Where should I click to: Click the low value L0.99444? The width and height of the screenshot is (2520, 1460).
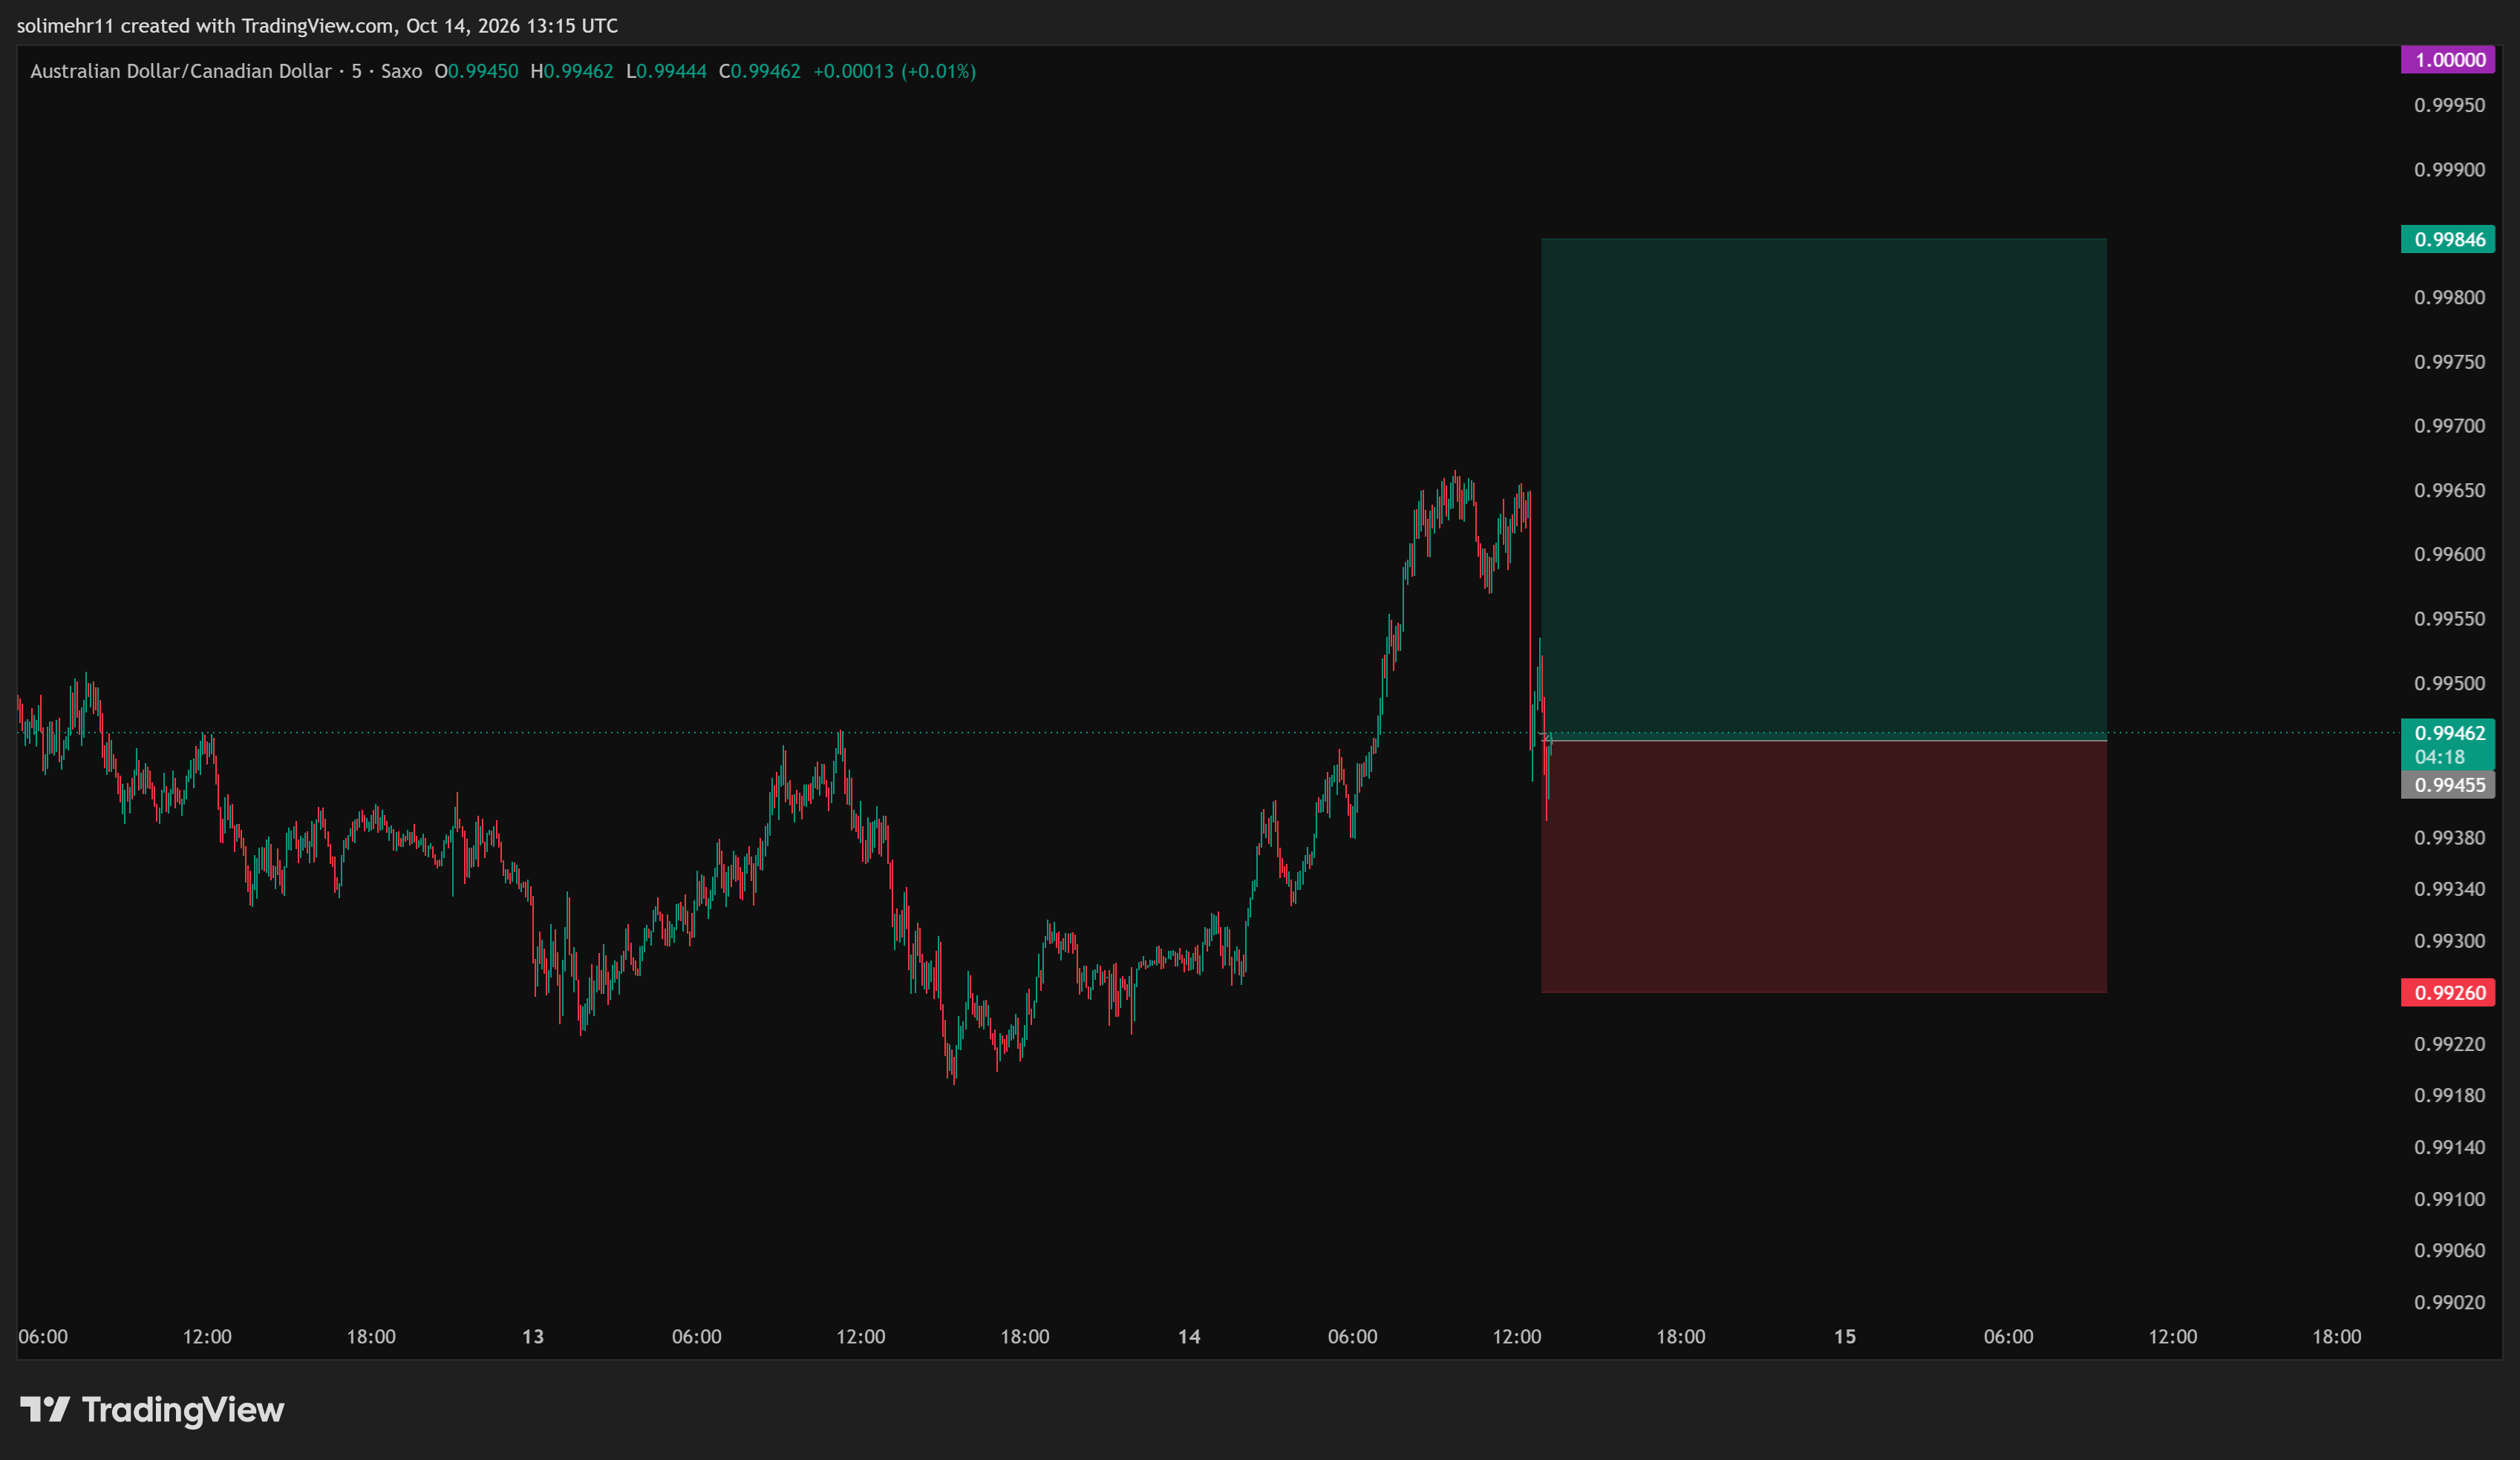pyautogui.click(x=666, y=71)
